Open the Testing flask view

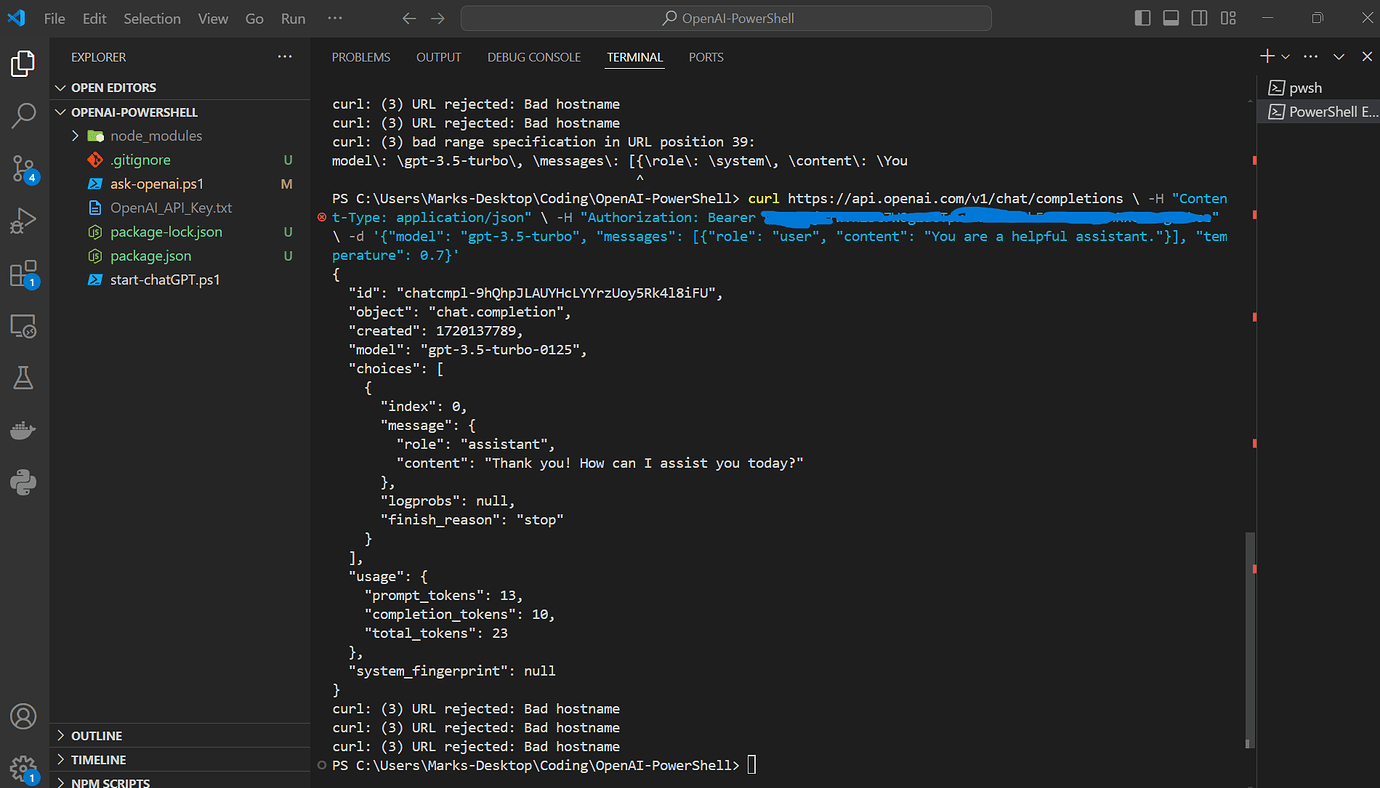point(23,377)
